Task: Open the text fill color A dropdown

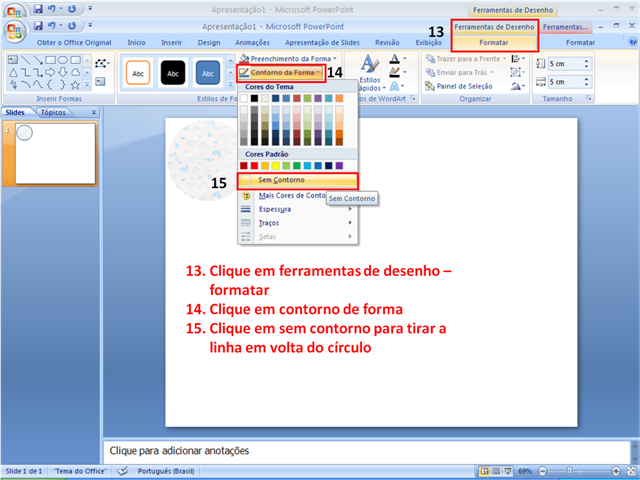Action: 398,59
